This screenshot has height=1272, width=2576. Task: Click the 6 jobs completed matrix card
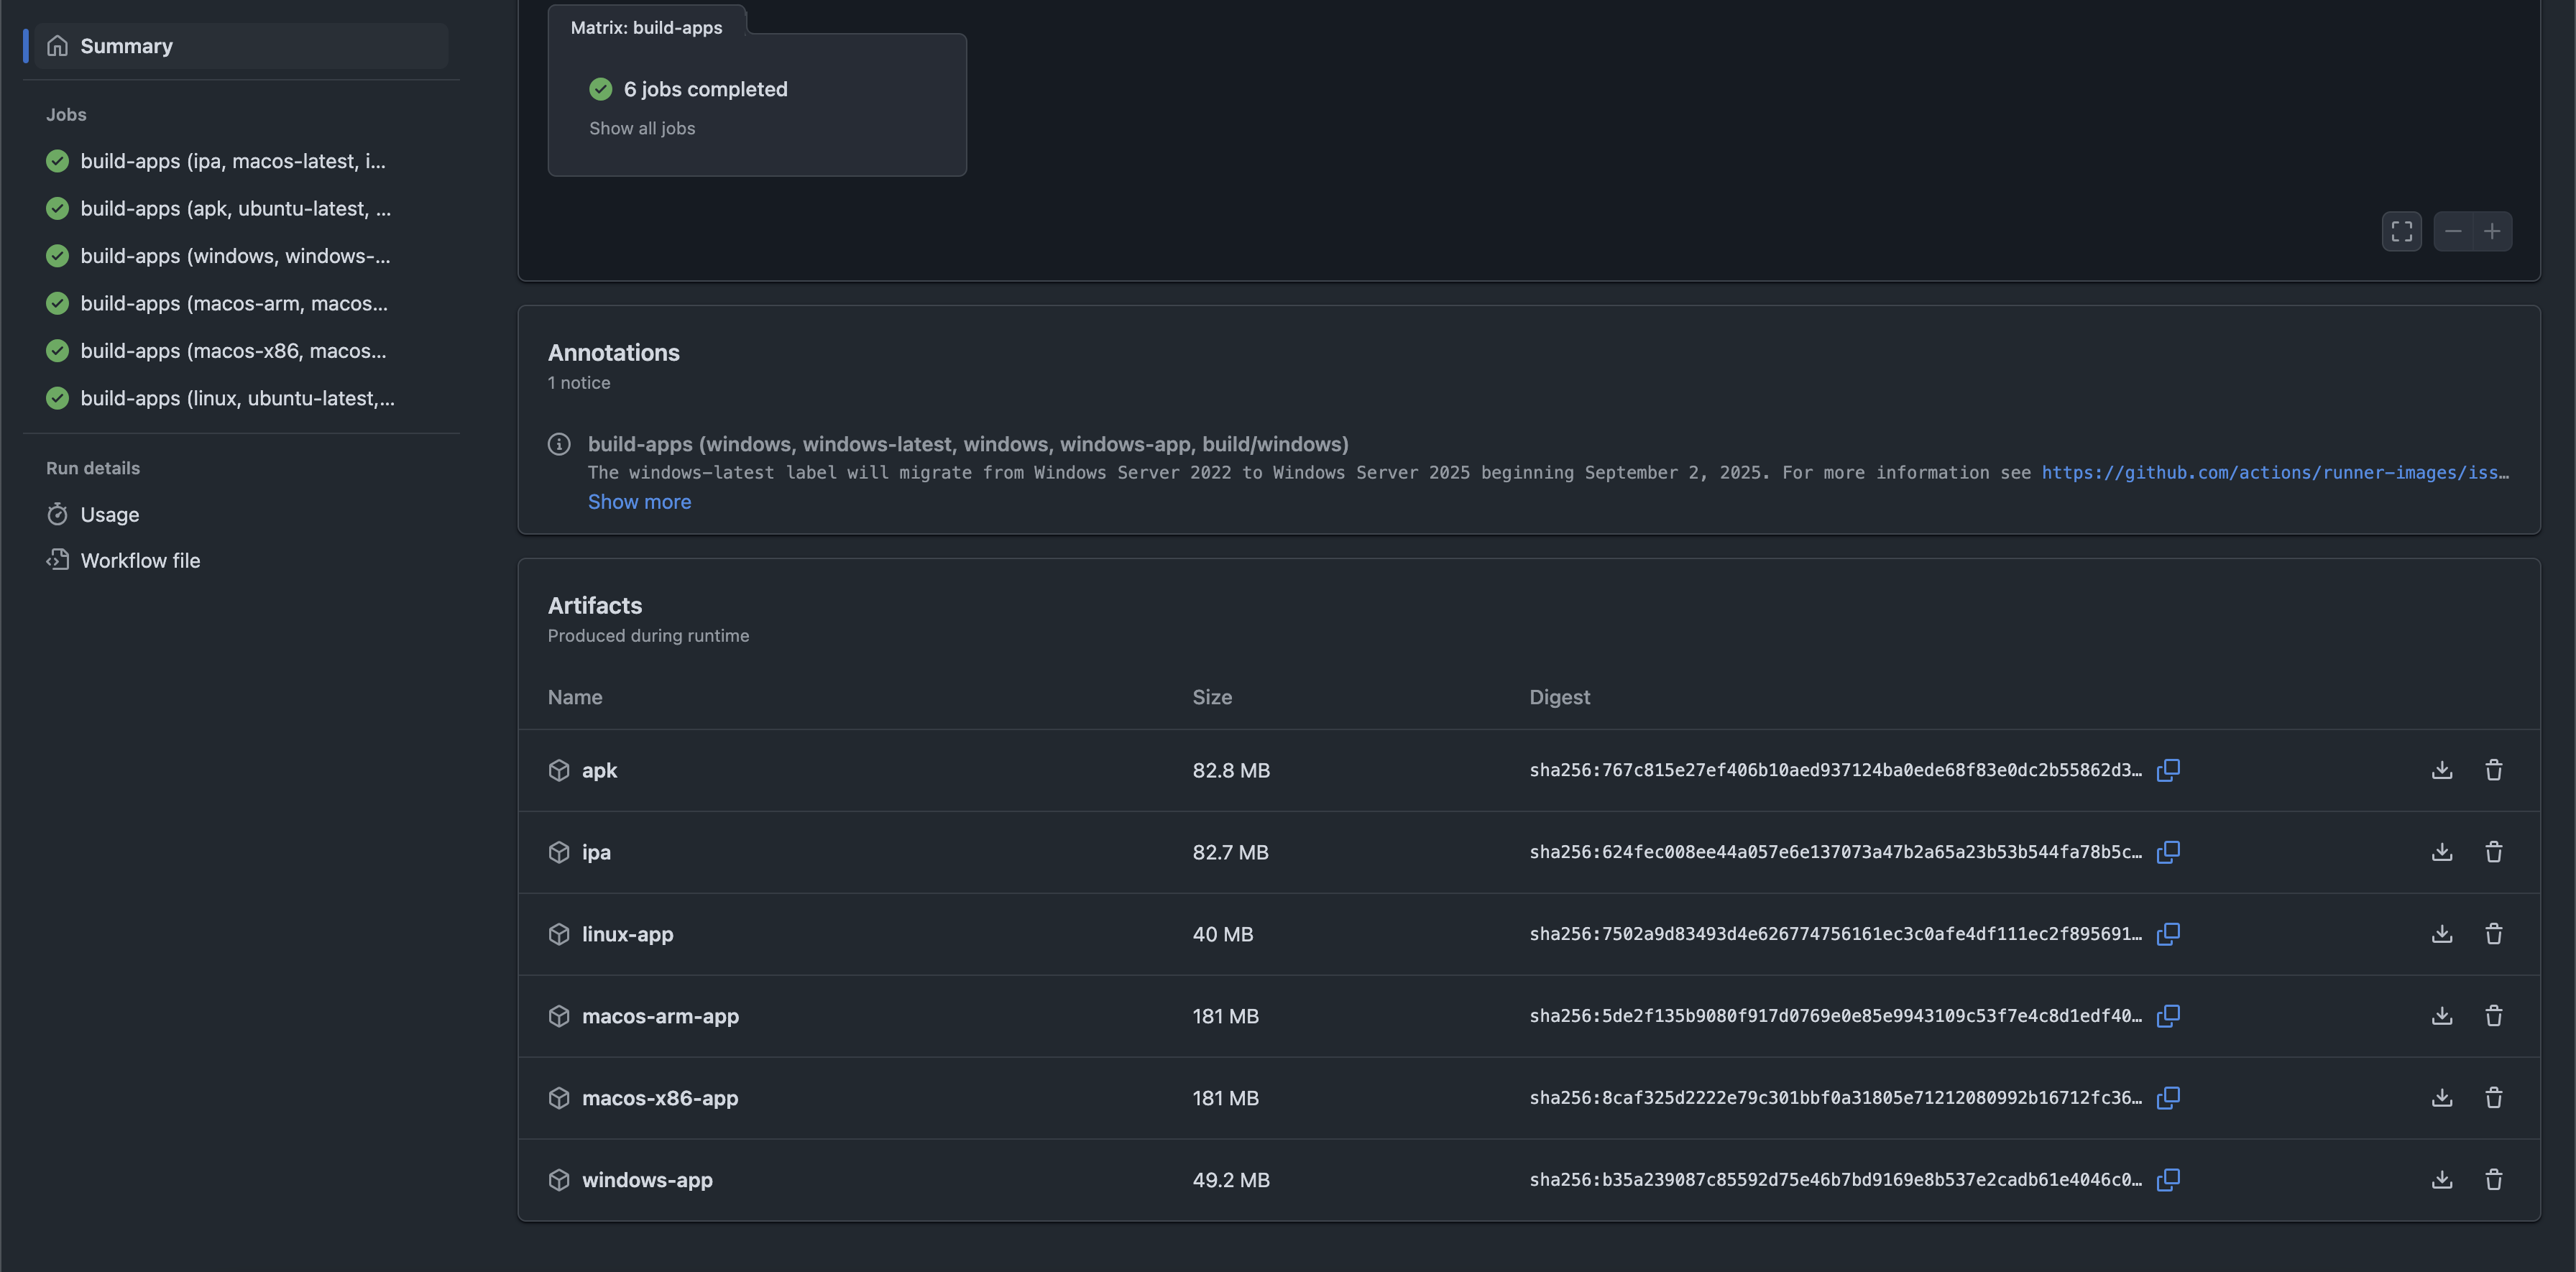[705, 89]
